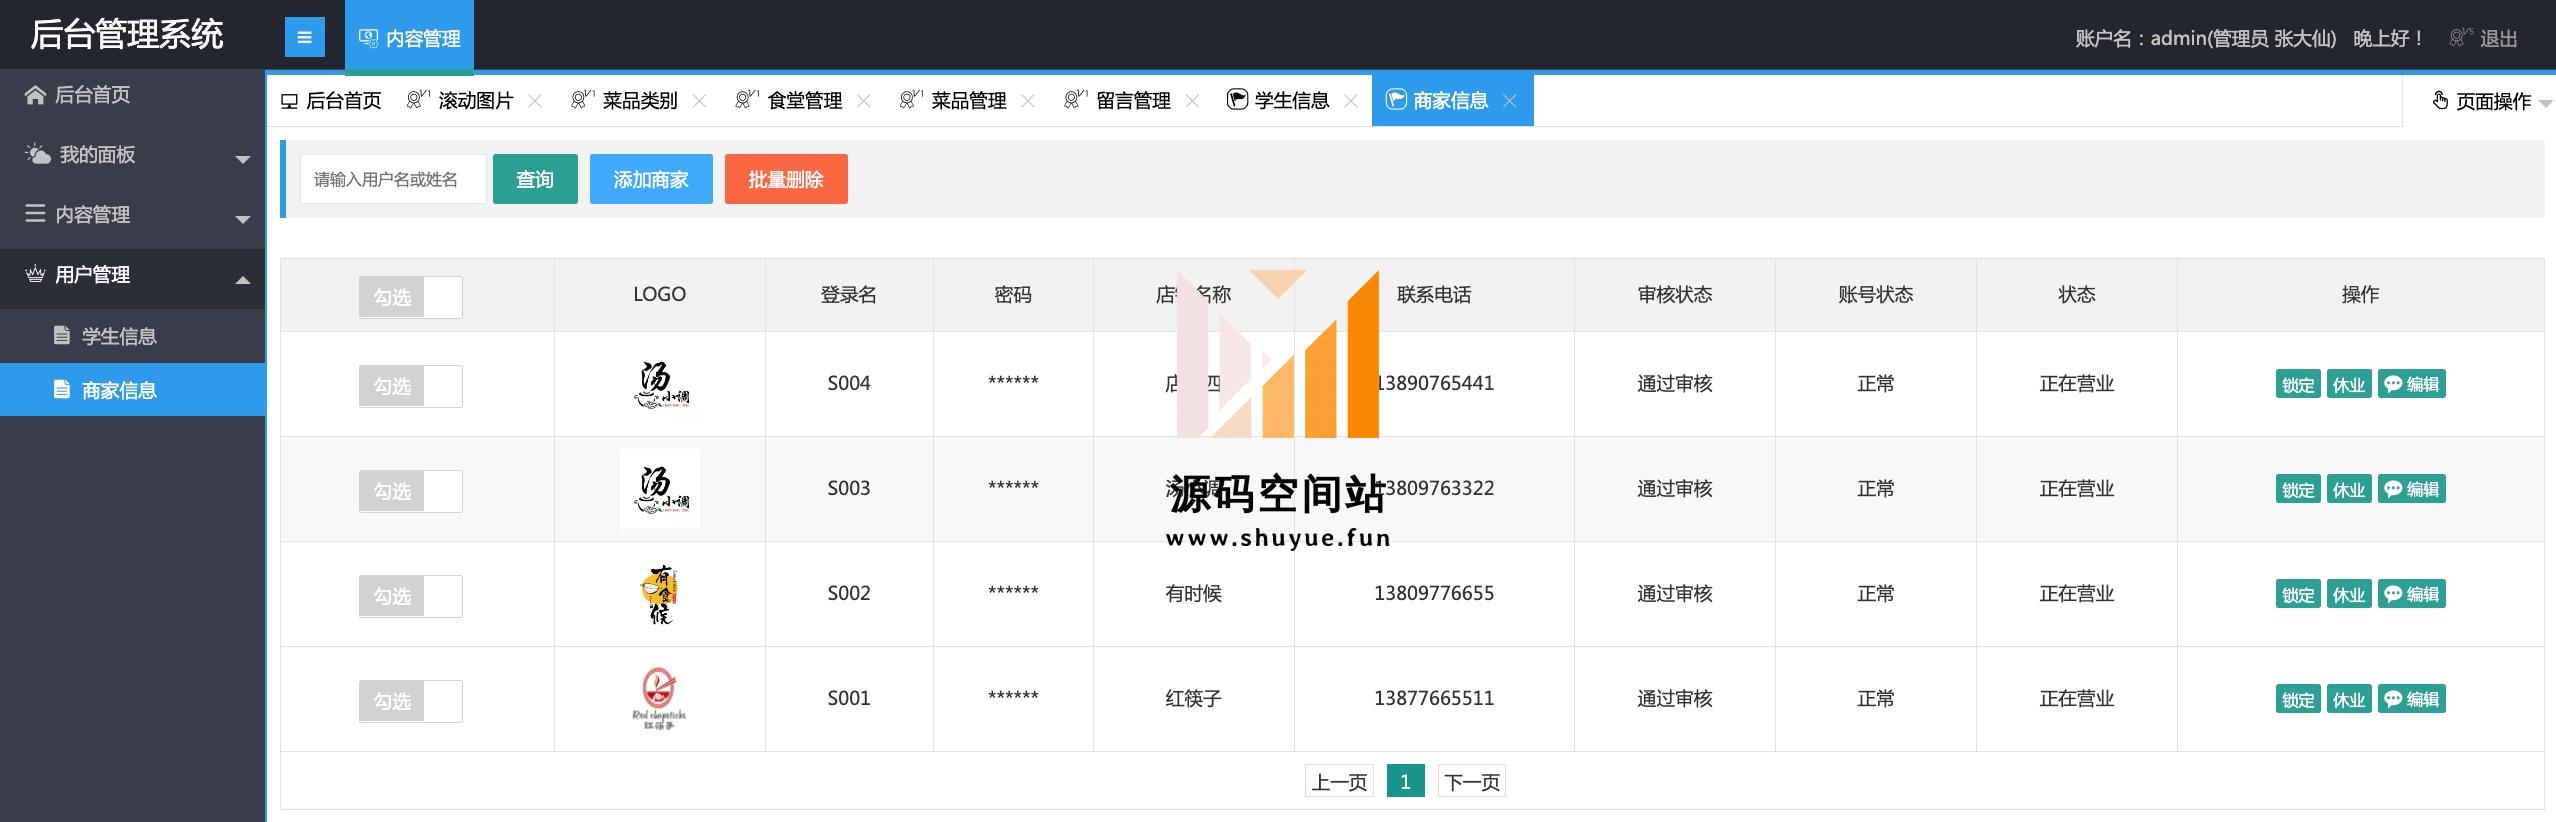Close the 滚动图片 tab
This screenshot has height=822, width=2556.
[x=535, y=101]
